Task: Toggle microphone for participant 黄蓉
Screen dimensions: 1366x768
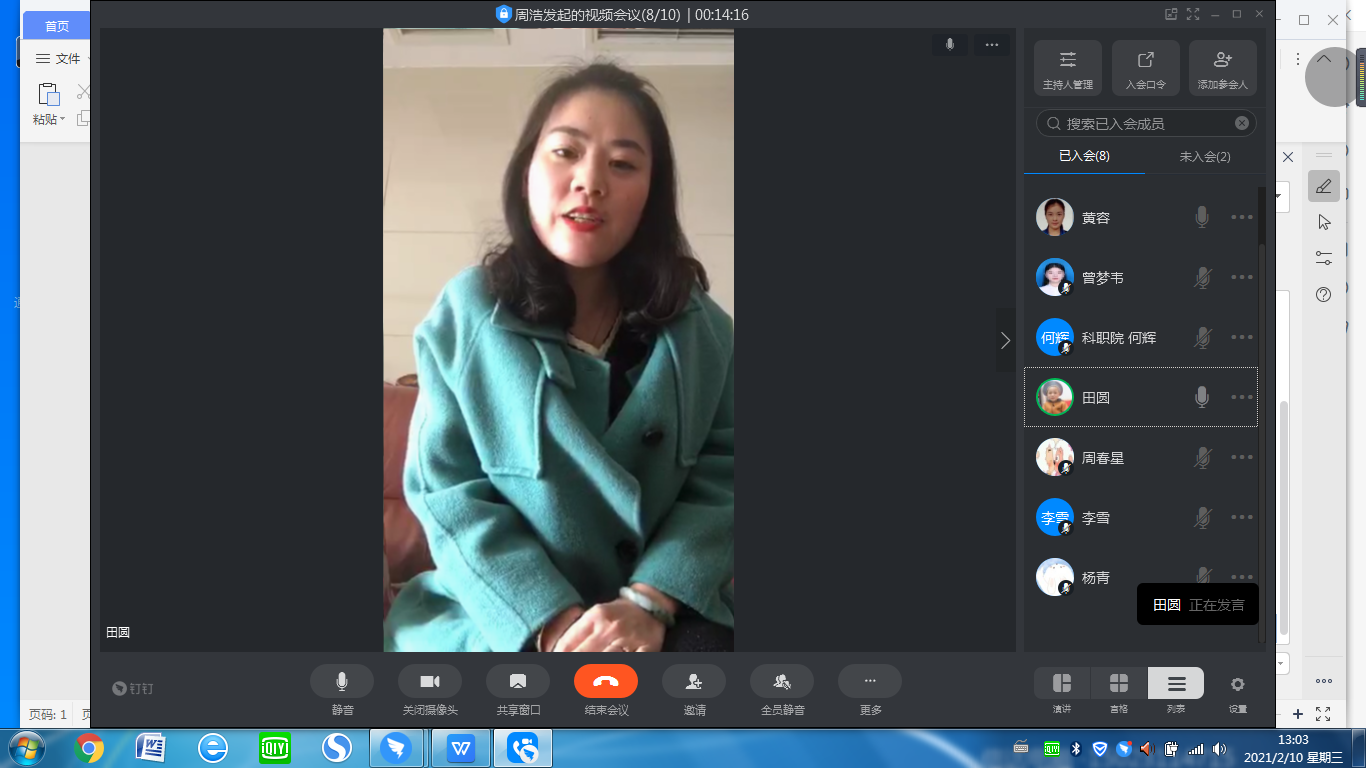Action: pyautogui.click(x=1202, y=217)
